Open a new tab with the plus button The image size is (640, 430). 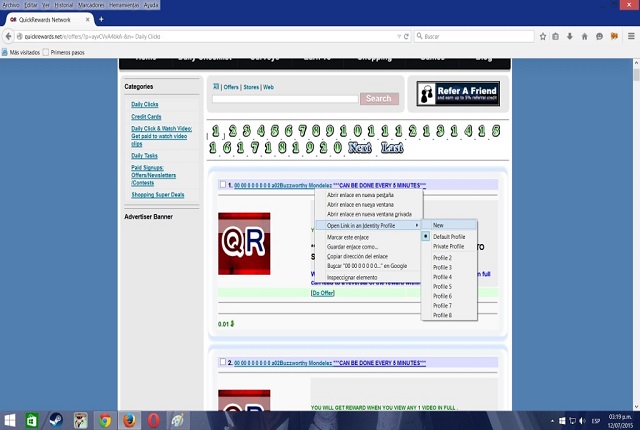101,19
